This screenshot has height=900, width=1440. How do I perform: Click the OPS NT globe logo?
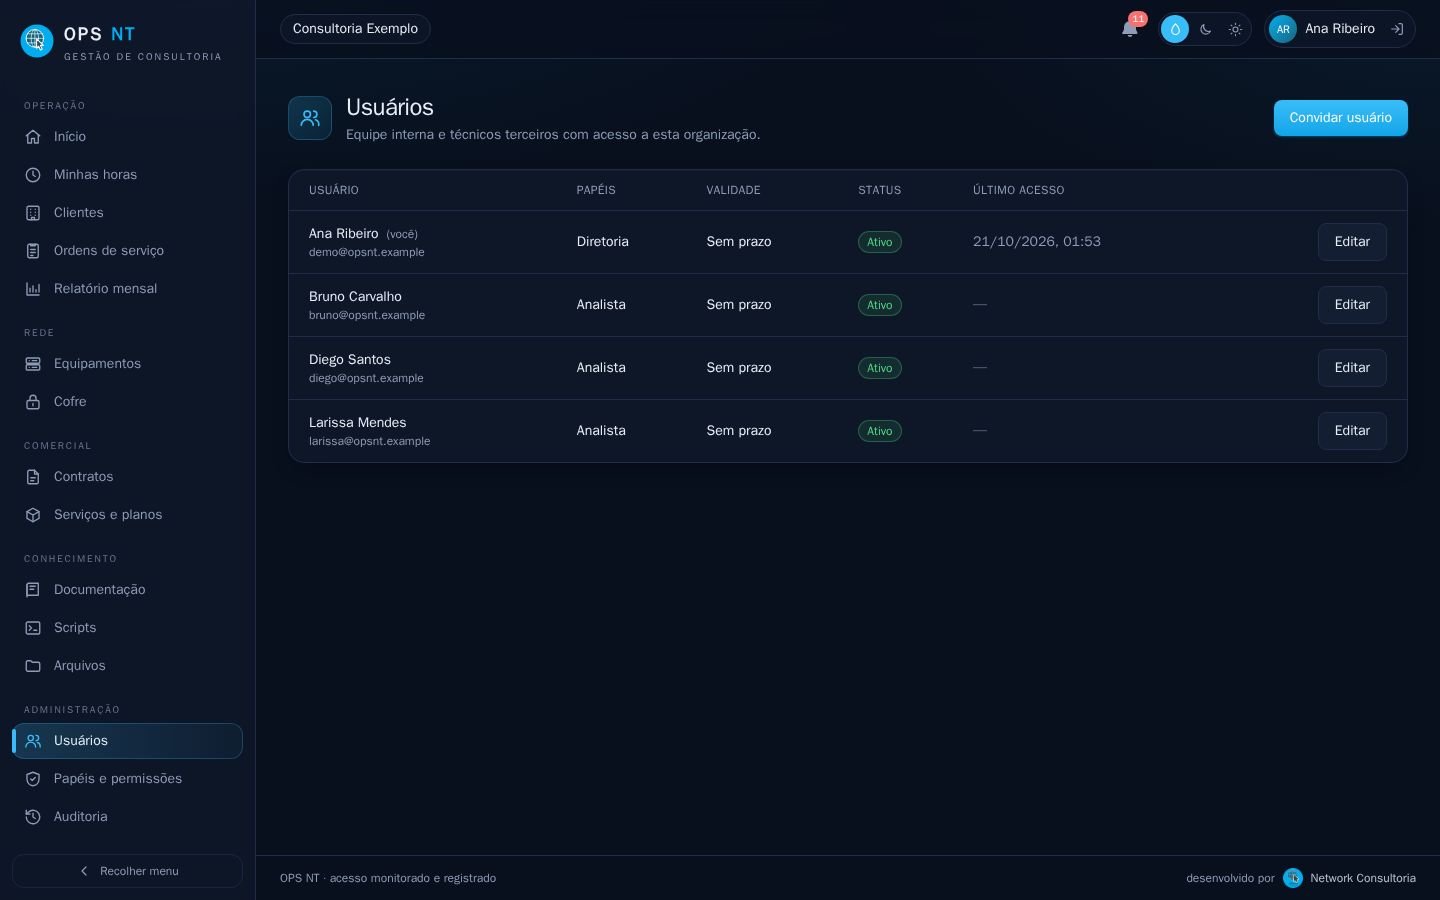tap(37, 41)
